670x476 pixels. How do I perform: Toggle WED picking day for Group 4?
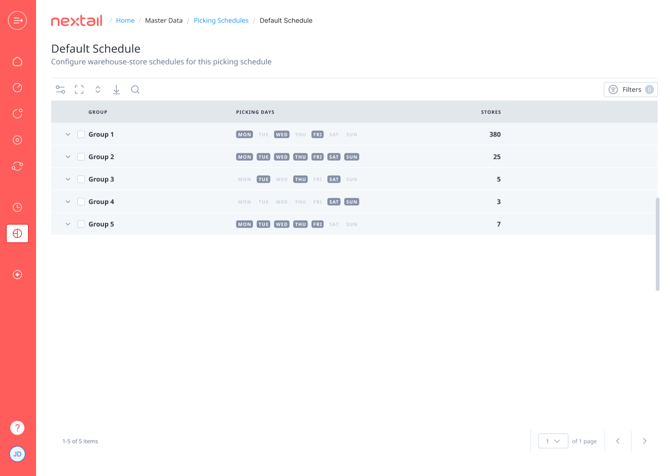(x=282, y=202)
